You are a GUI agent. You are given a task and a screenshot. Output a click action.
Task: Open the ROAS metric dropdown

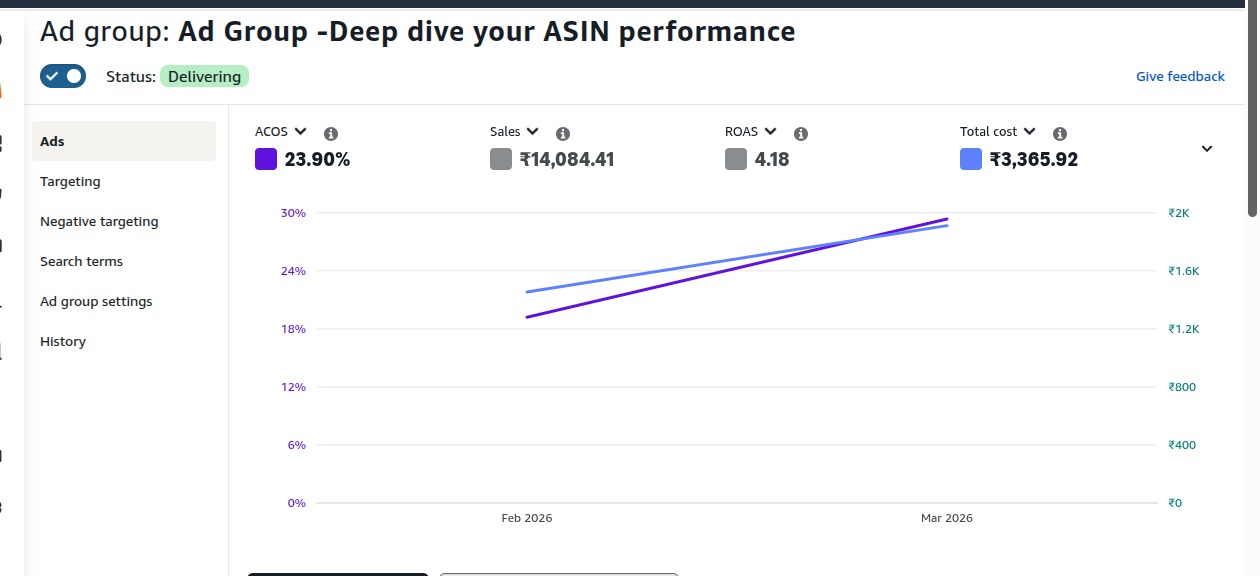[x=769, y=132]
